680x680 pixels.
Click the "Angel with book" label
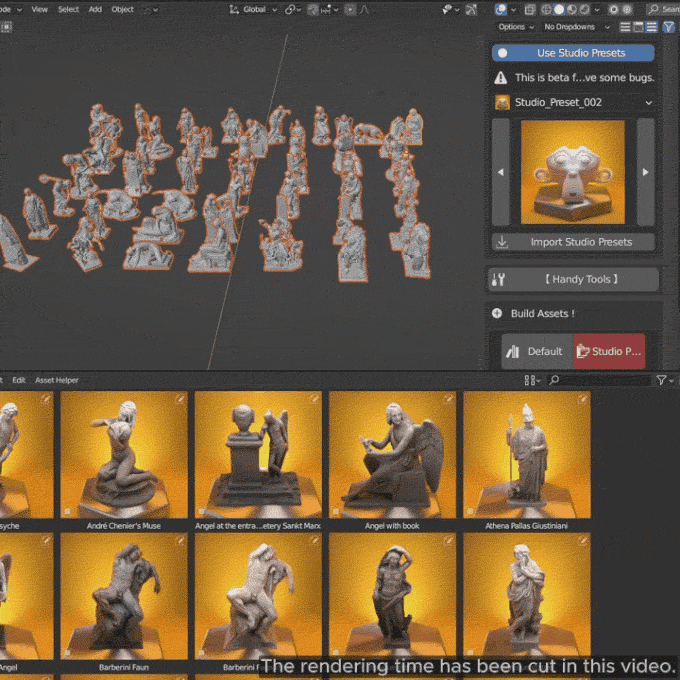pyautogui.click(x=392, y=526)
